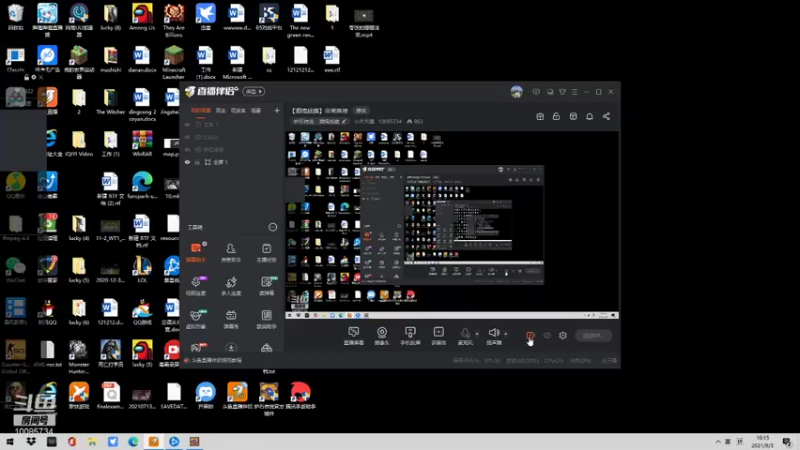Image resolution: width=800 pixels, height=450 pixels.
Task: Open the toolbox tool right of 多人连麦
Action: coord(266,286)
